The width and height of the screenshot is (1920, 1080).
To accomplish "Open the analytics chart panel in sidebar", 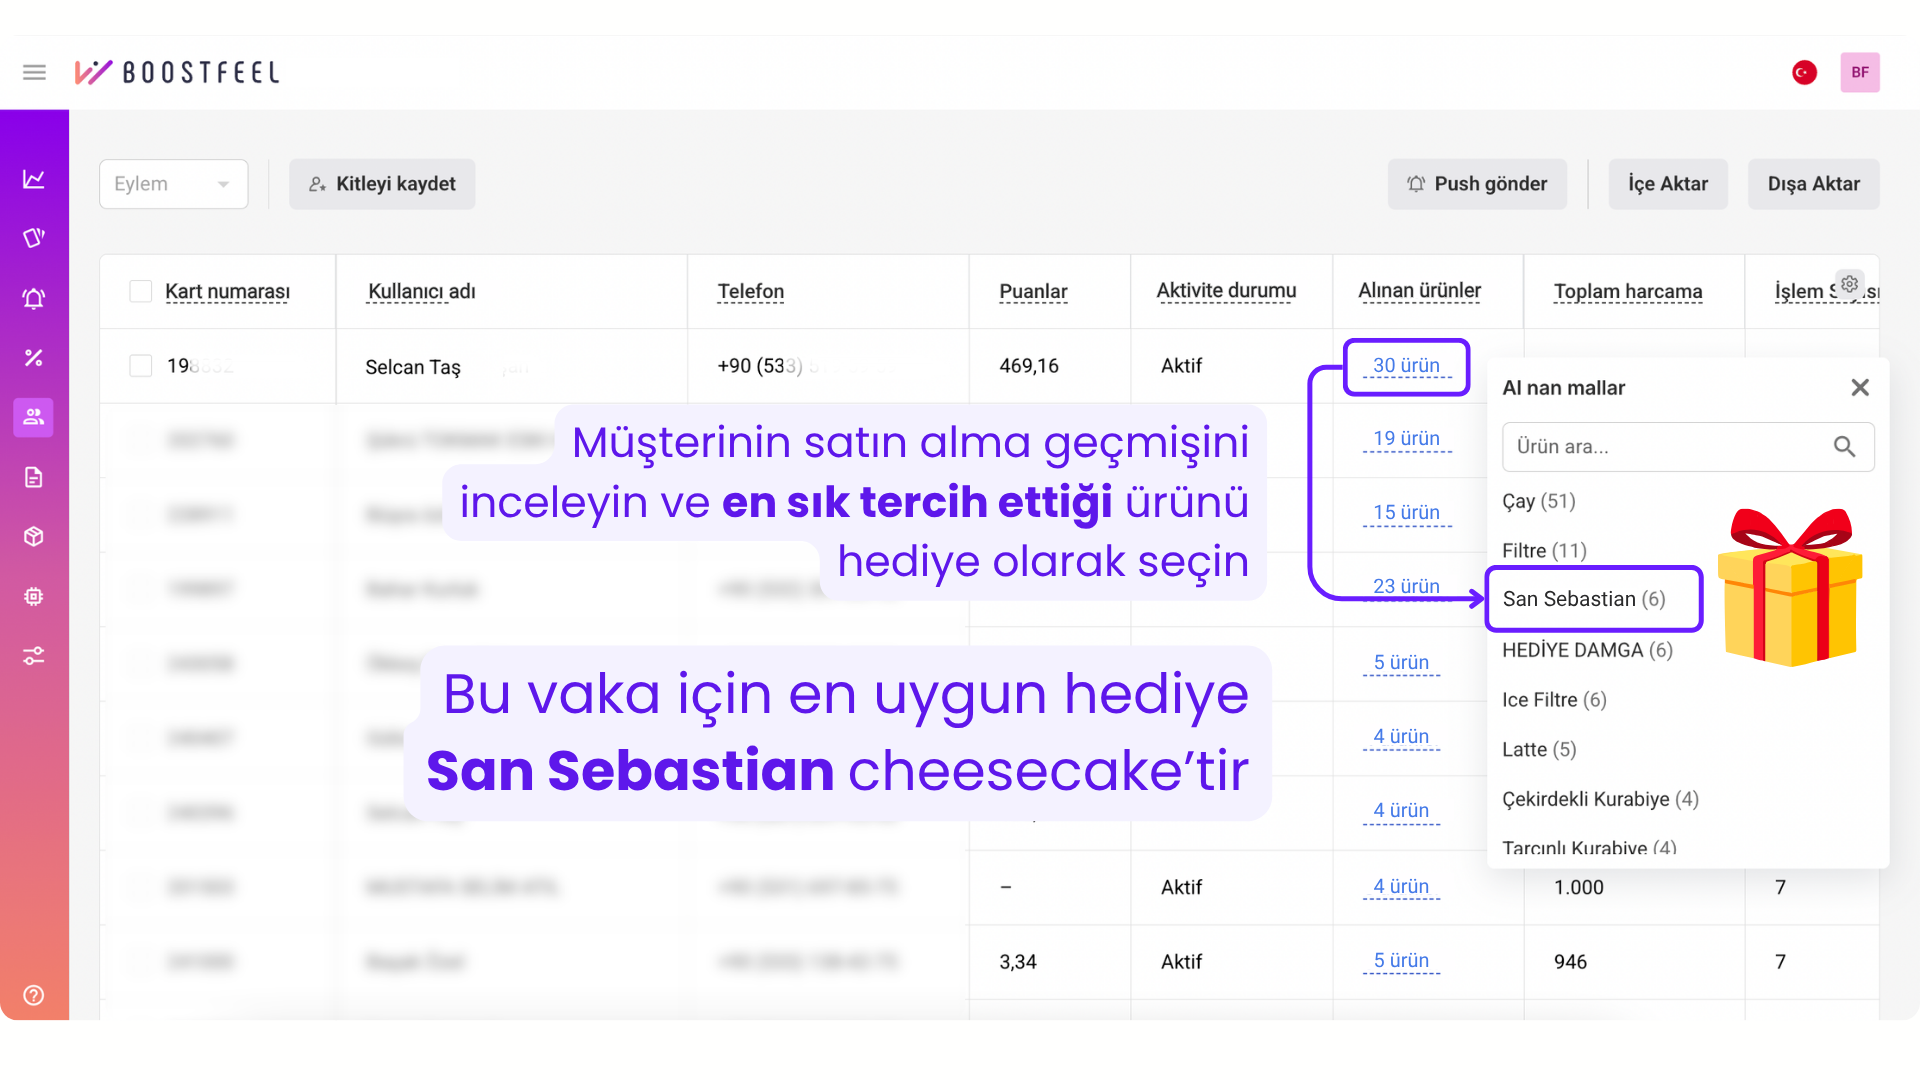I will [x=33, y=178].
